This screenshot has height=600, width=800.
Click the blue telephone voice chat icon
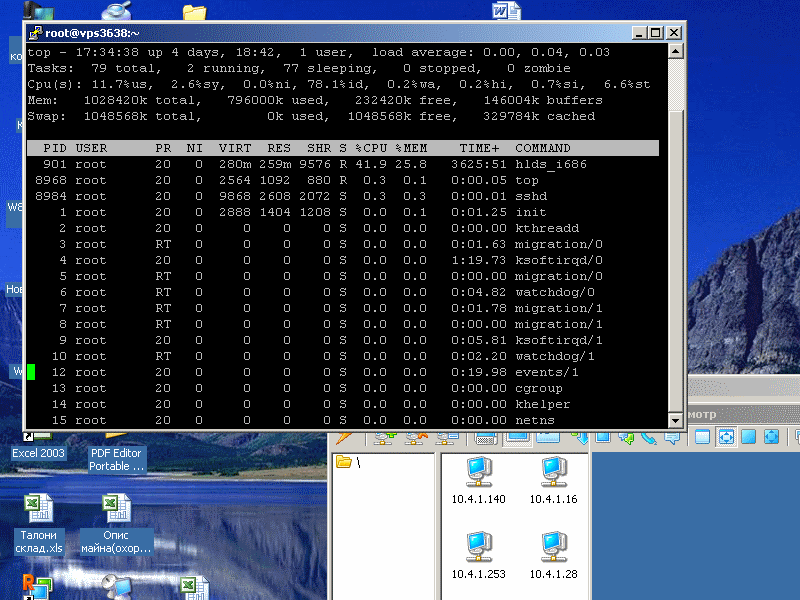(649, 437)
